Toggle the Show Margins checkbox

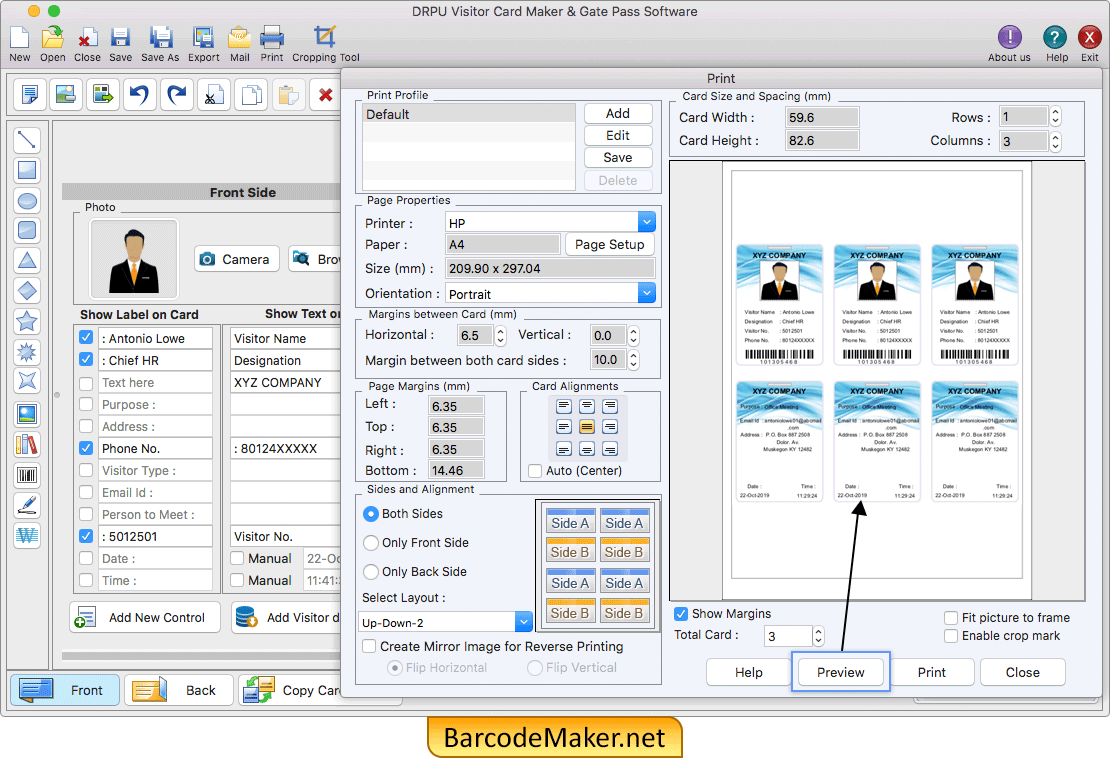click(681, 614)
